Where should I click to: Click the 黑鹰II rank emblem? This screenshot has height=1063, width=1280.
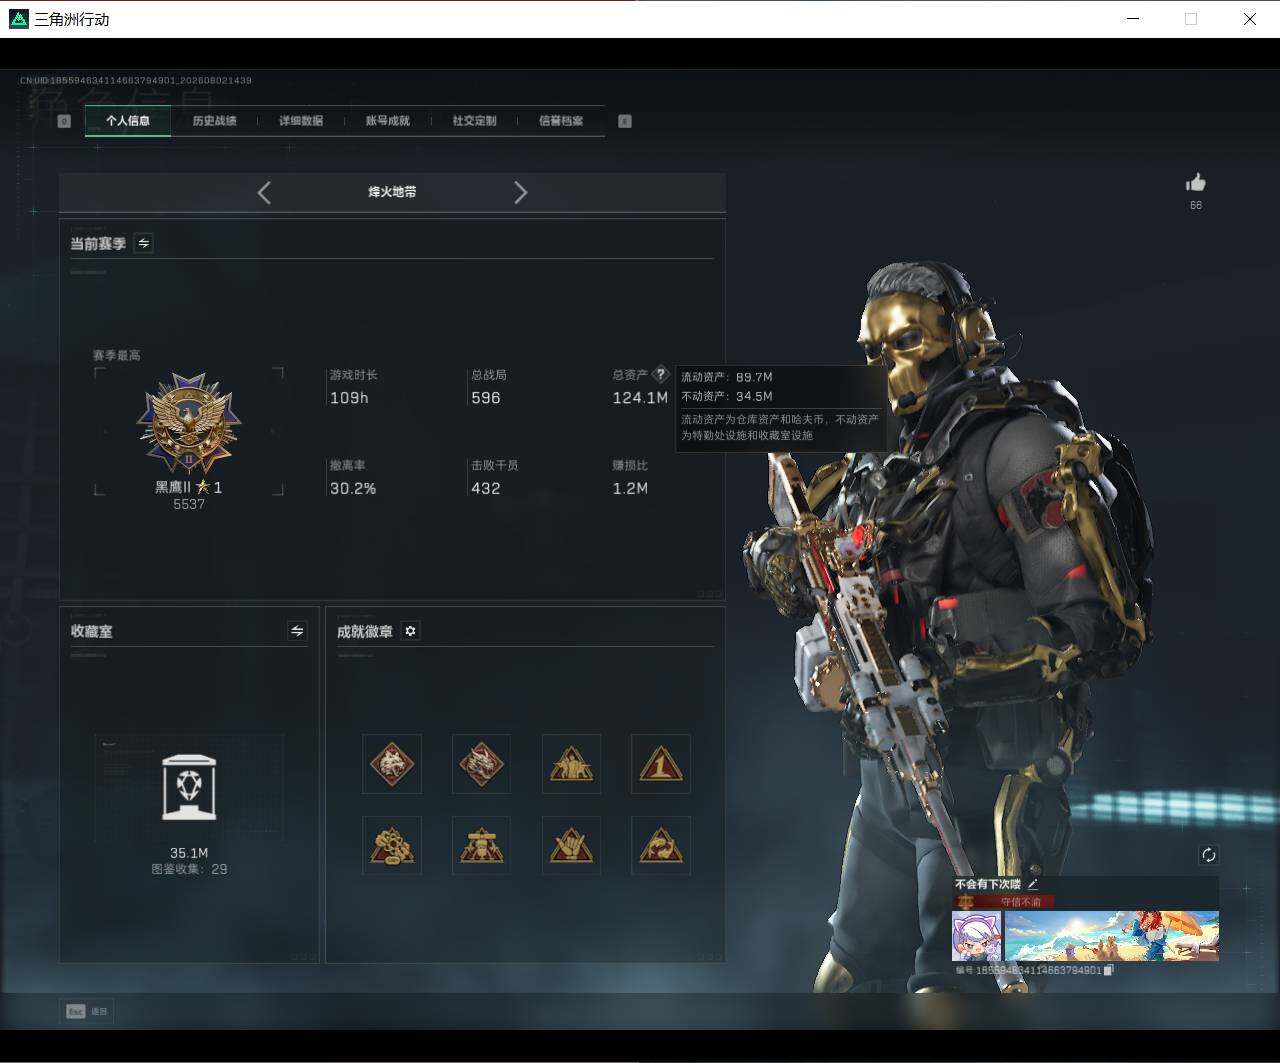(x=189, y=423)
